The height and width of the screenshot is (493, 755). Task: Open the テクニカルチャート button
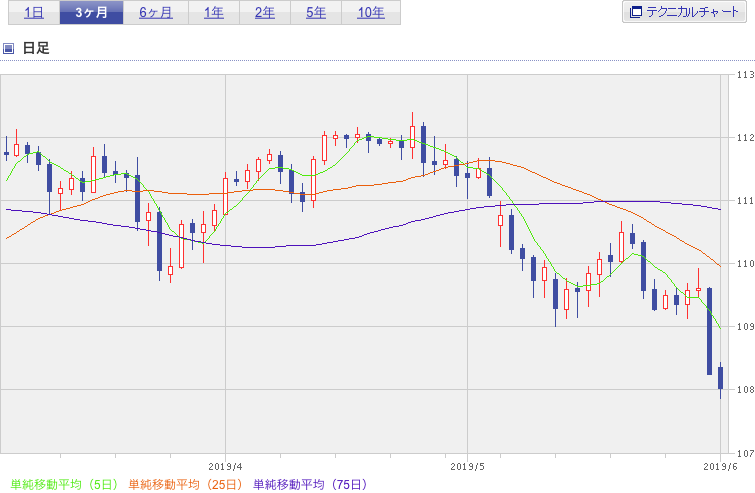tap(684, 12)
